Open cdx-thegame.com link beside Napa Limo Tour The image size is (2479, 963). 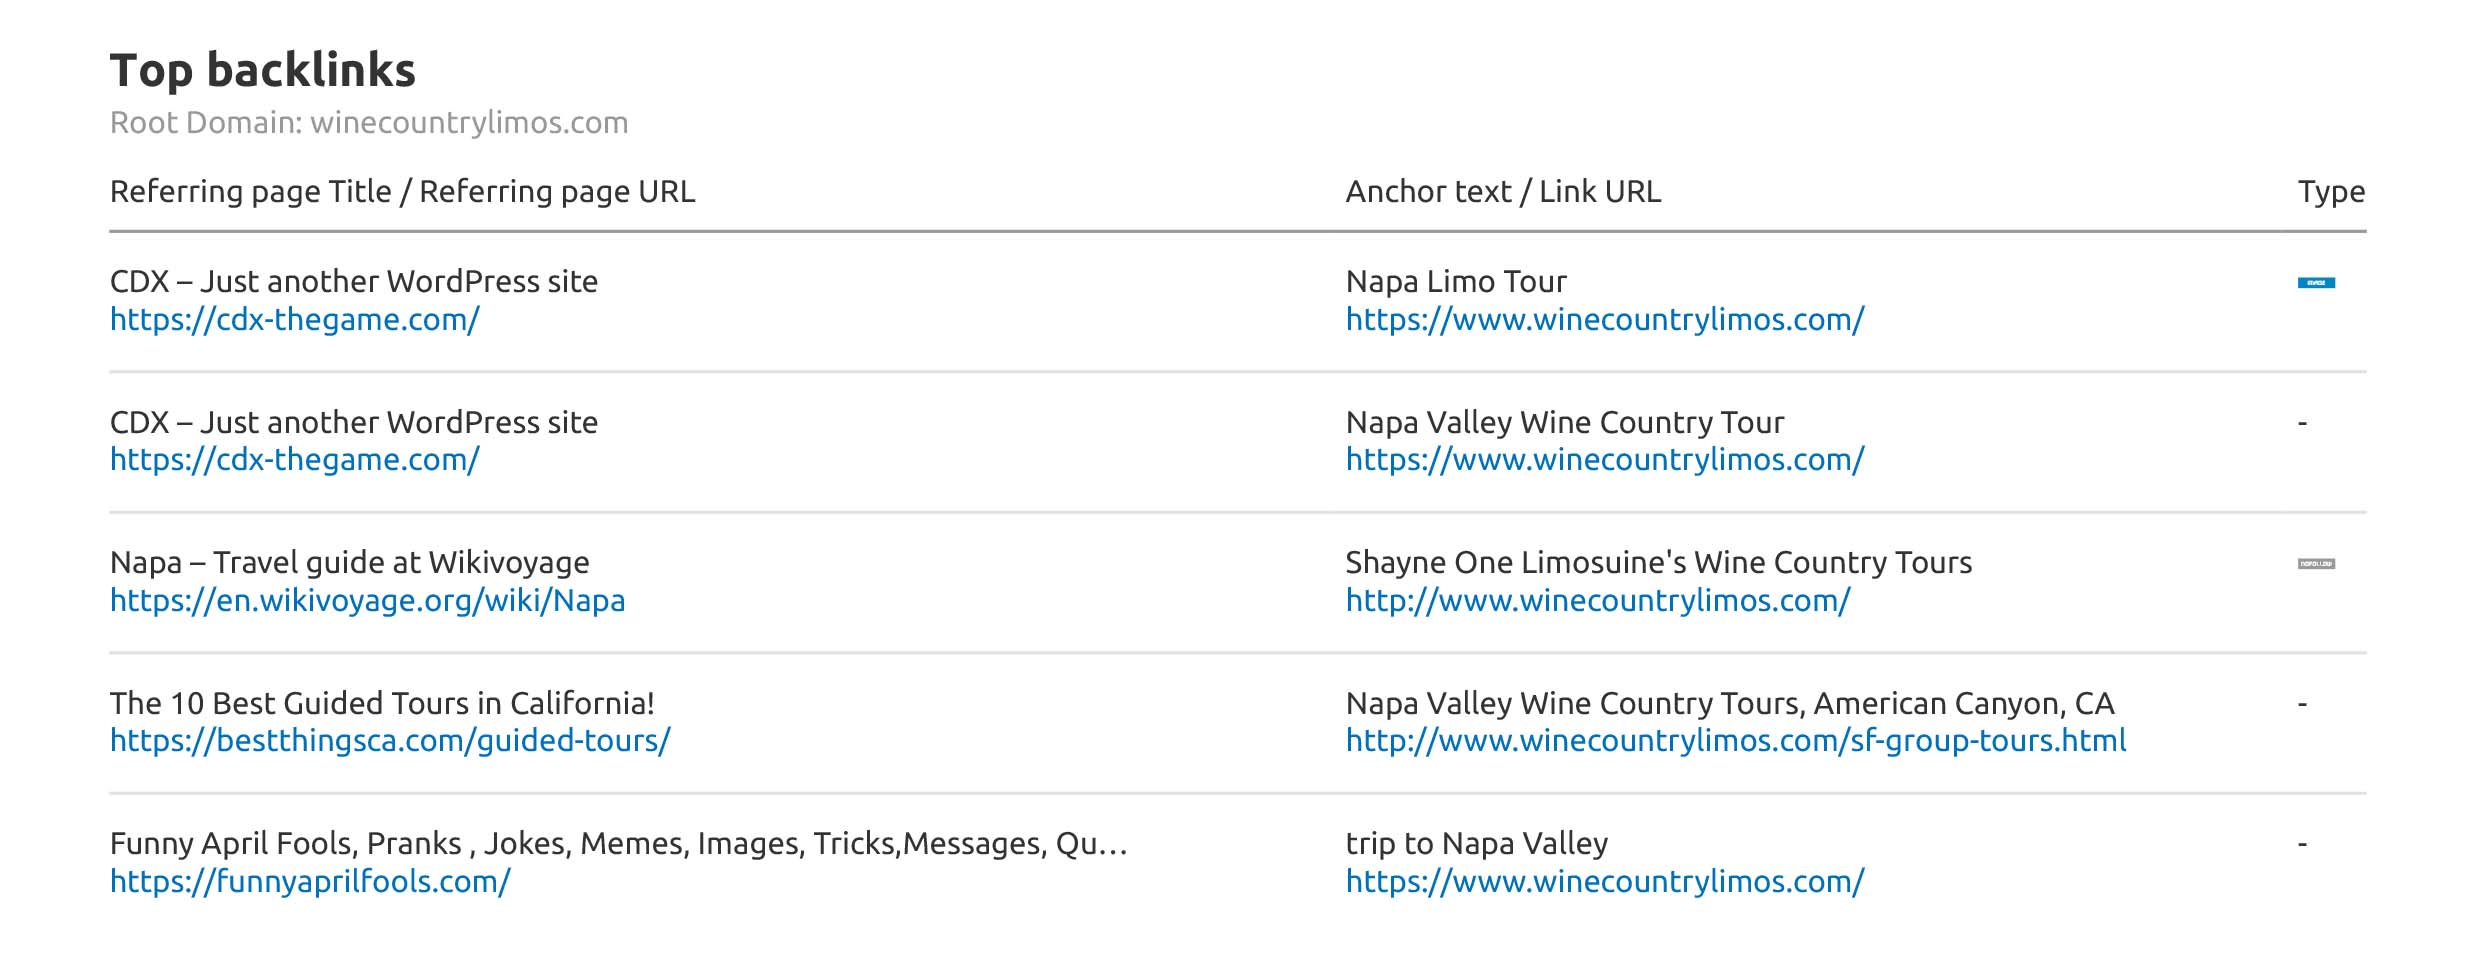click(294, 320)
